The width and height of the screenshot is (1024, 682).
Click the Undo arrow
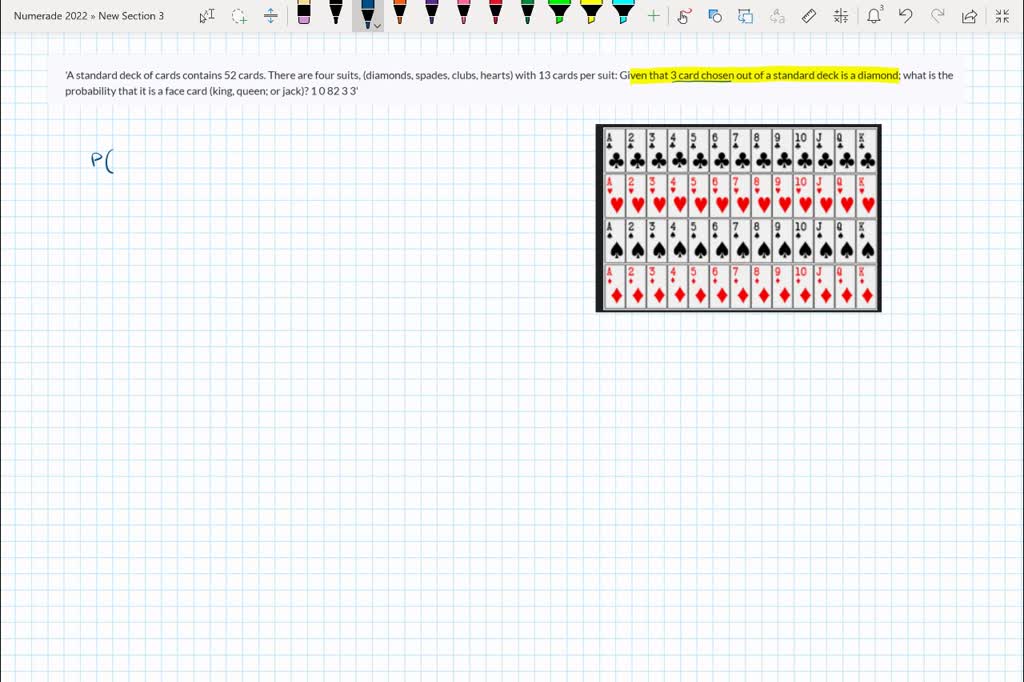[906, 16]
